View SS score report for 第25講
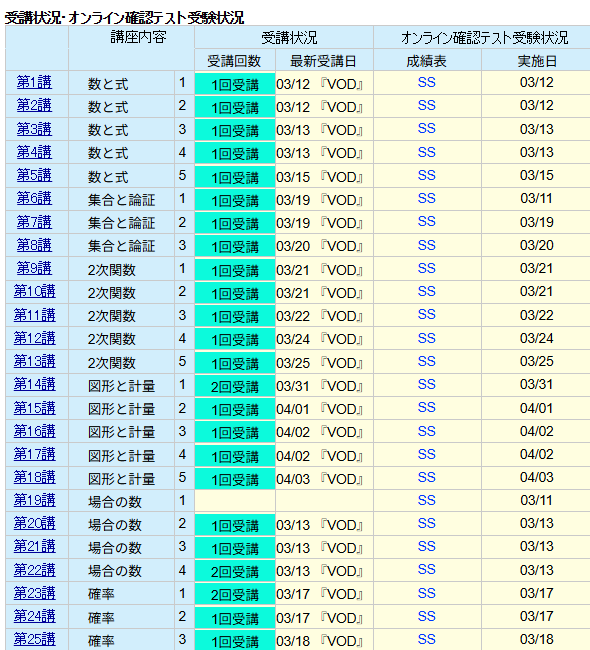The width and height of the screenshot is (590, 650). pos(427,639)
